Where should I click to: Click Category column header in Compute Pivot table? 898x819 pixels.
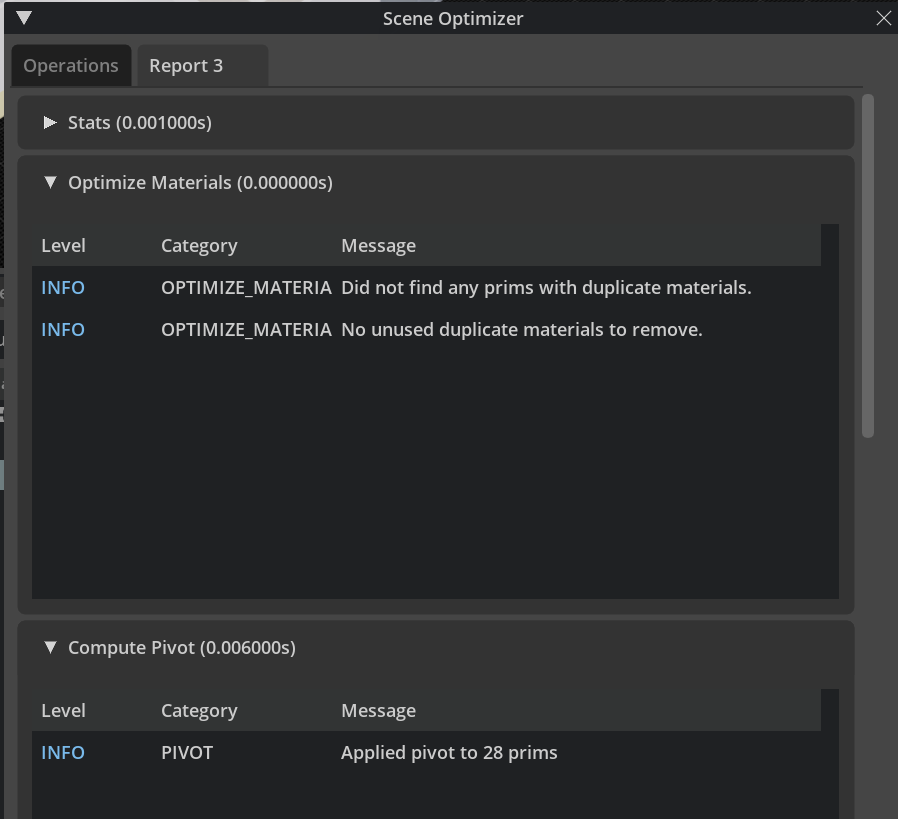(199, 711)
